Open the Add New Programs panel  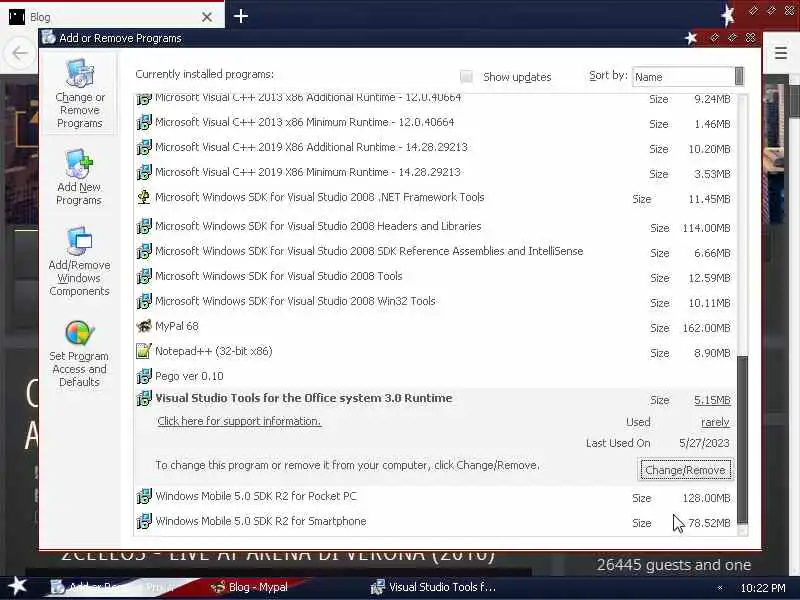point(79,177)
